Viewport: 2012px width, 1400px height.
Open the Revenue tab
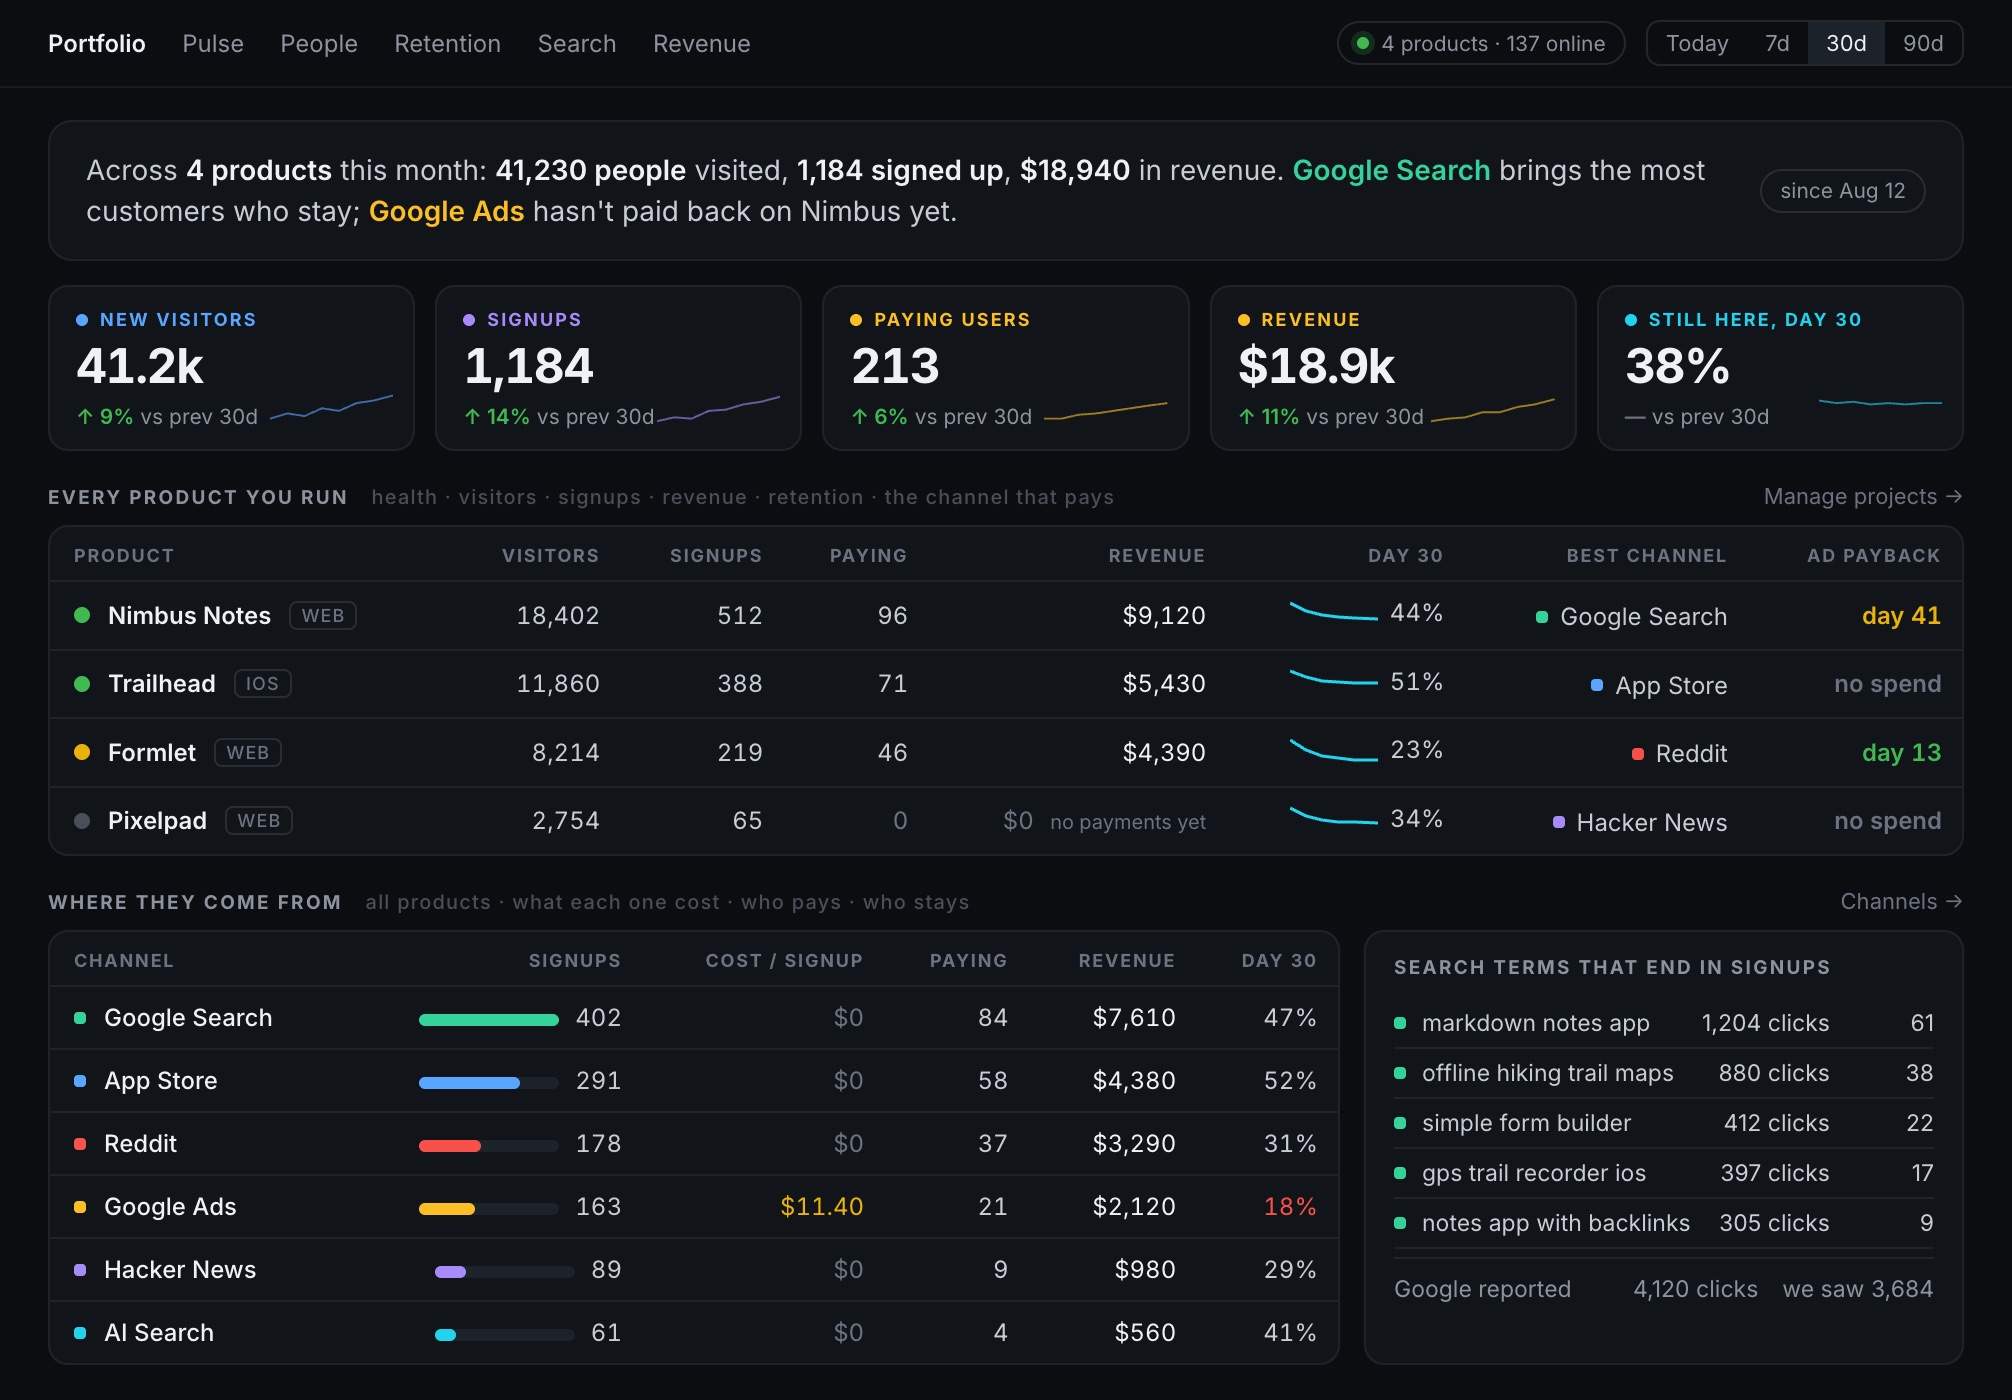point(702,44)
